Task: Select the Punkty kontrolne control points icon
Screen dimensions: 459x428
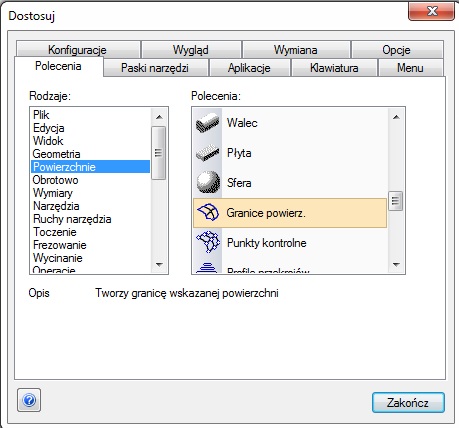Action: pyautogui.click(x=208, y=242)
